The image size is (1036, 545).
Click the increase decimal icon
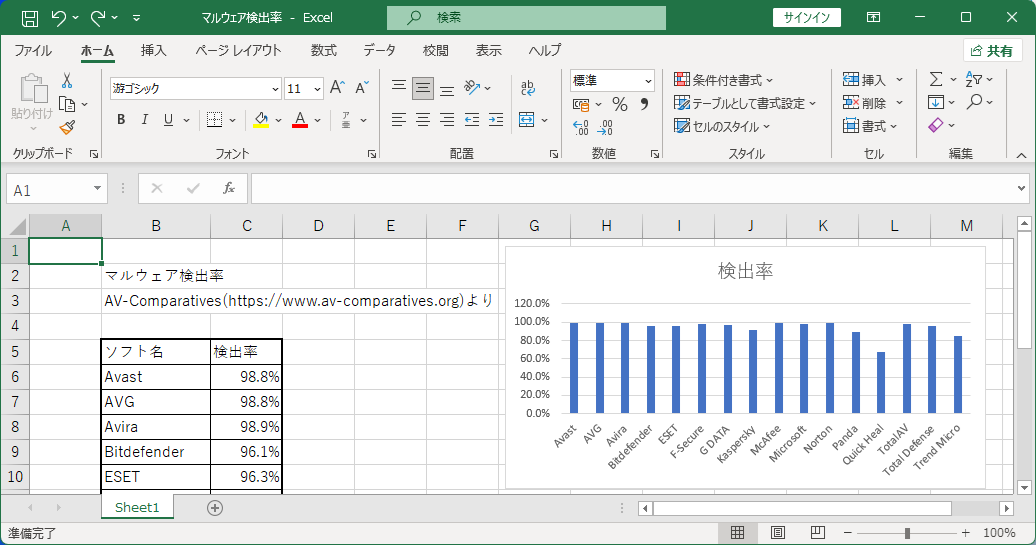pos(581,127)
